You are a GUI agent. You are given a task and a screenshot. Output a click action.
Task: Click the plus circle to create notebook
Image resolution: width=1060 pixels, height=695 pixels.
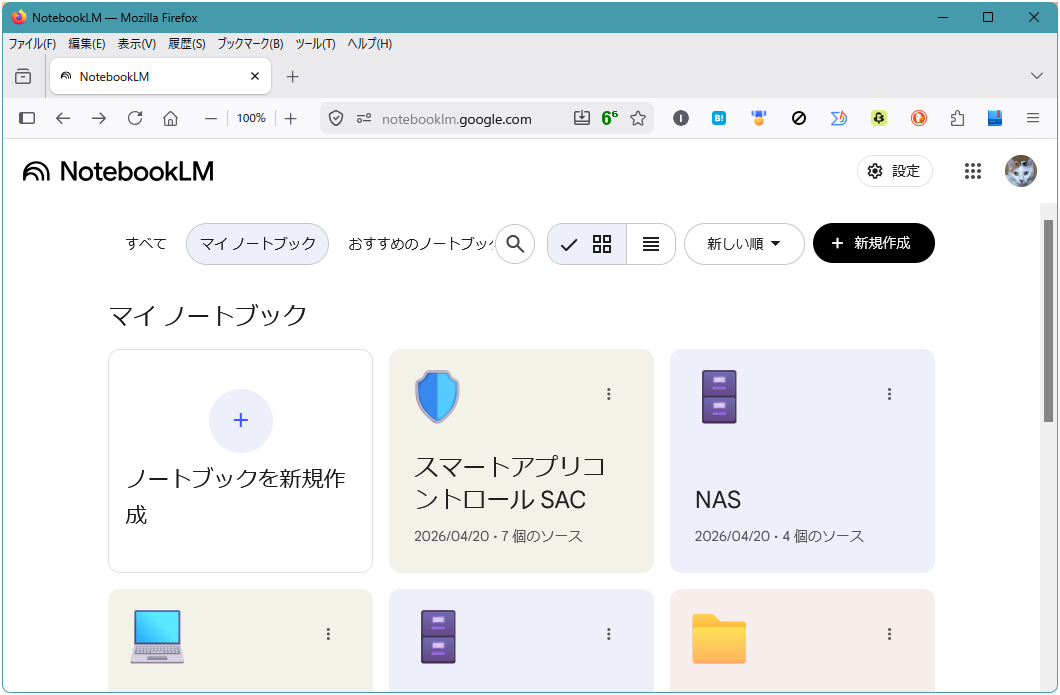[x=241, y=421]
